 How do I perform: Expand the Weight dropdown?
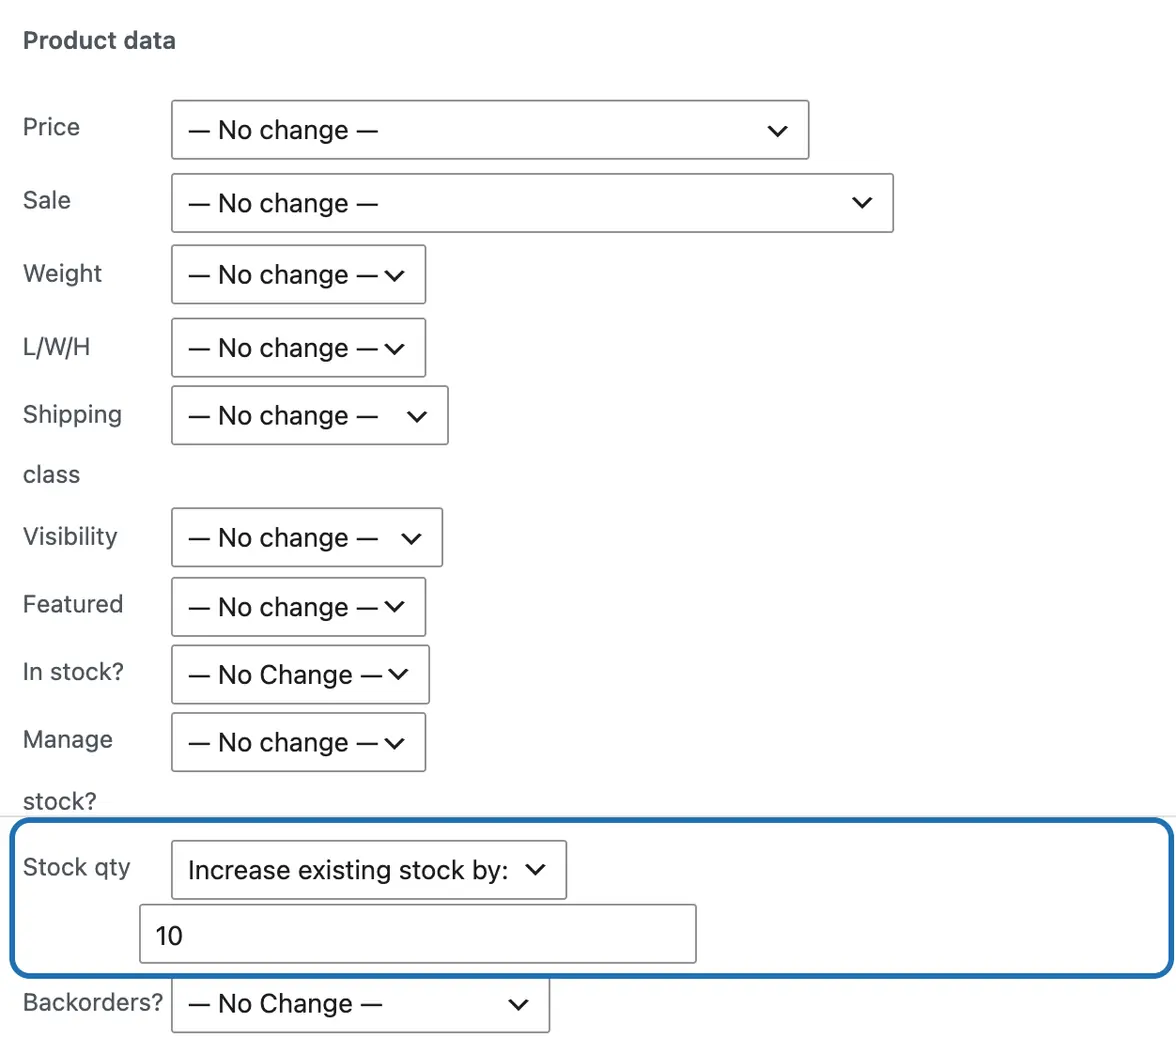click(298, 275)
